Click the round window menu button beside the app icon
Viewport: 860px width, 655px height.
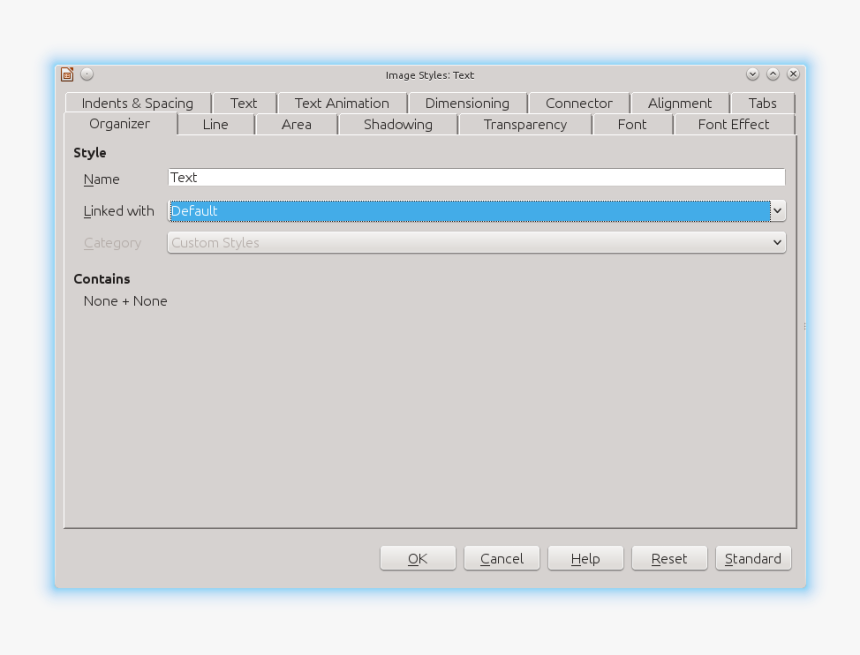click(87, 74)
